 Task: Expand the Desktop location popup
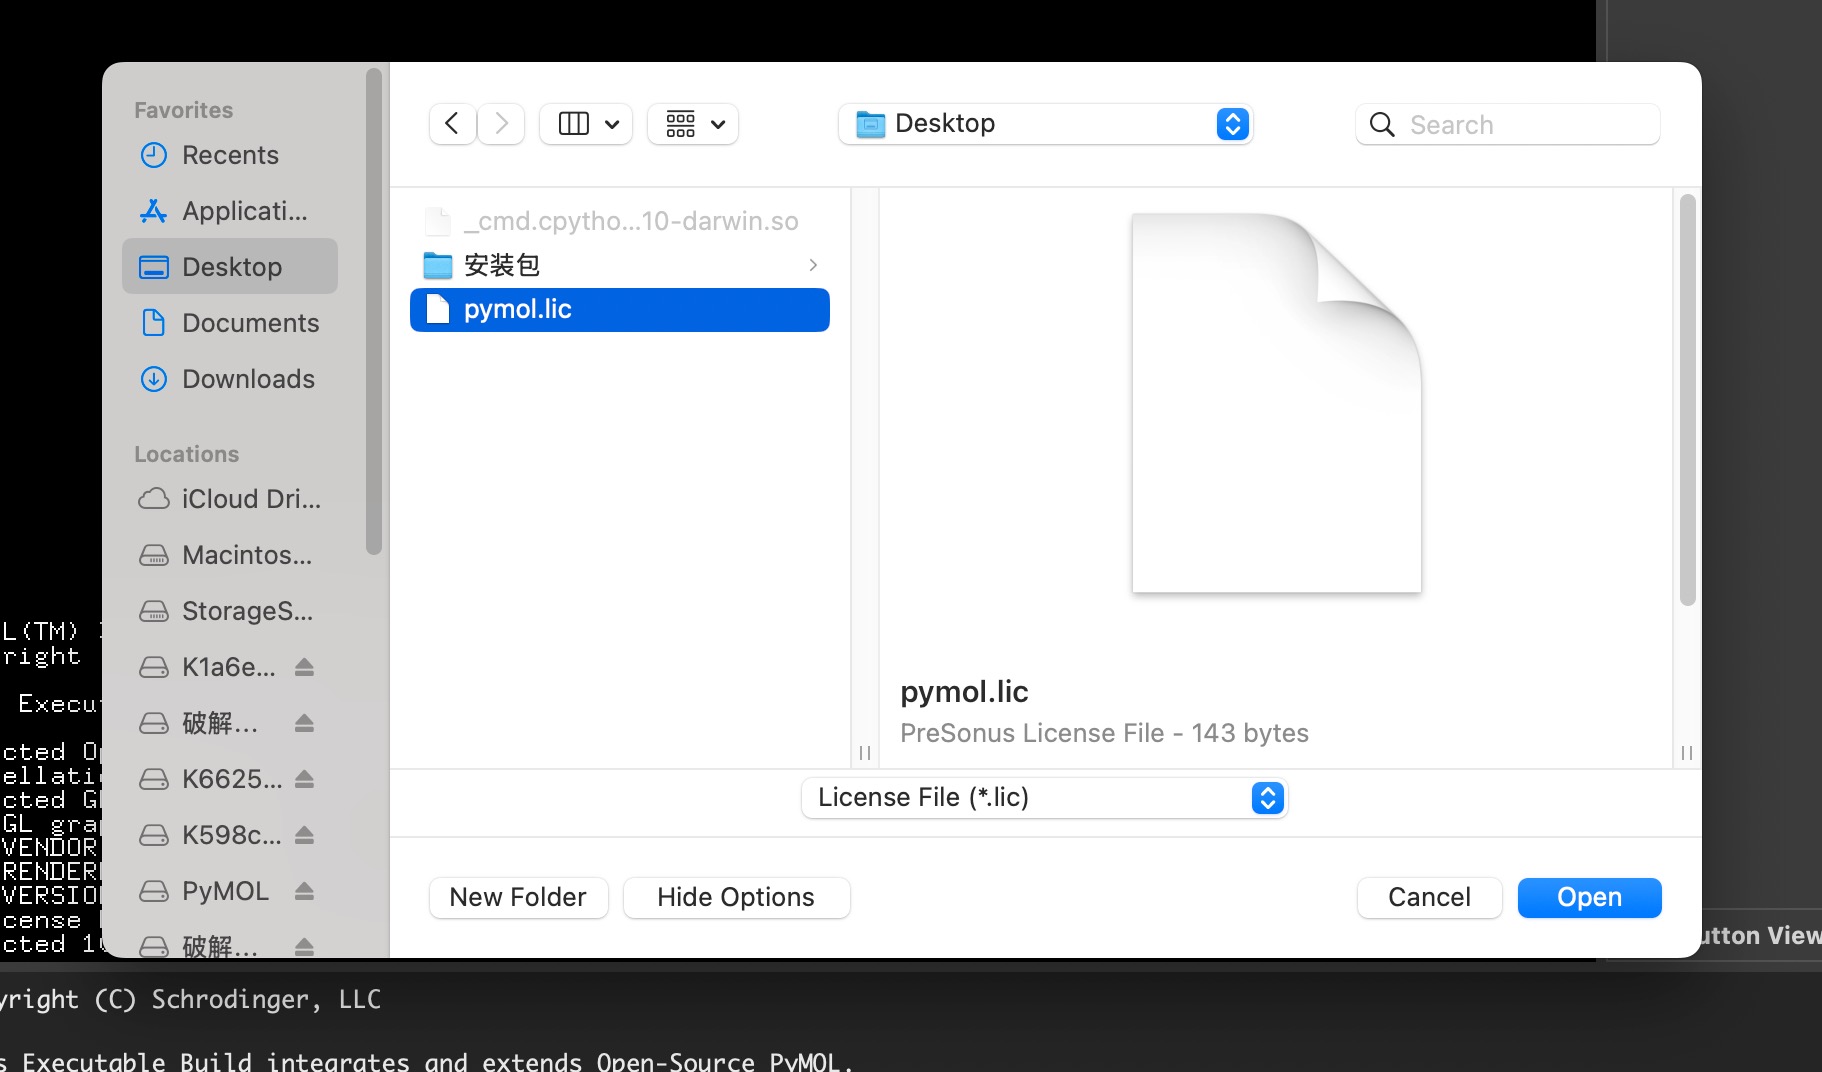pyautogui.click(x=1045, y=124)
